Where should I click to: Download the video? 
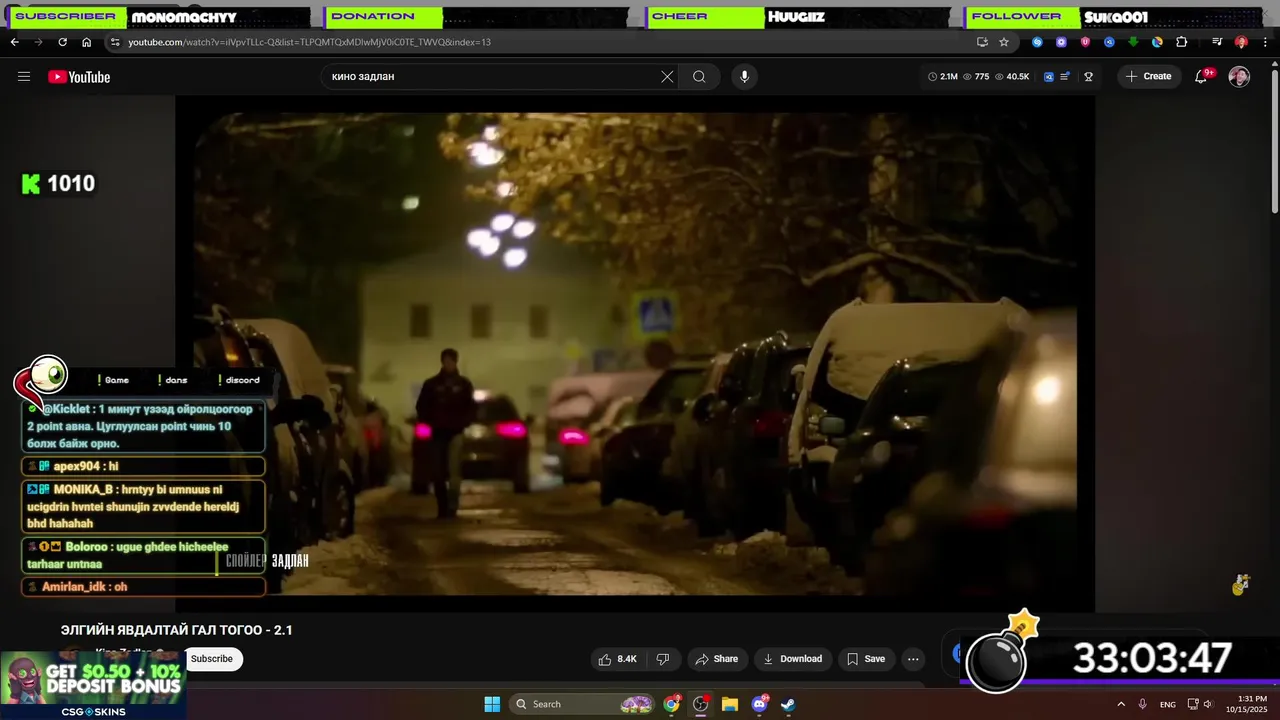tap(792, 658)
